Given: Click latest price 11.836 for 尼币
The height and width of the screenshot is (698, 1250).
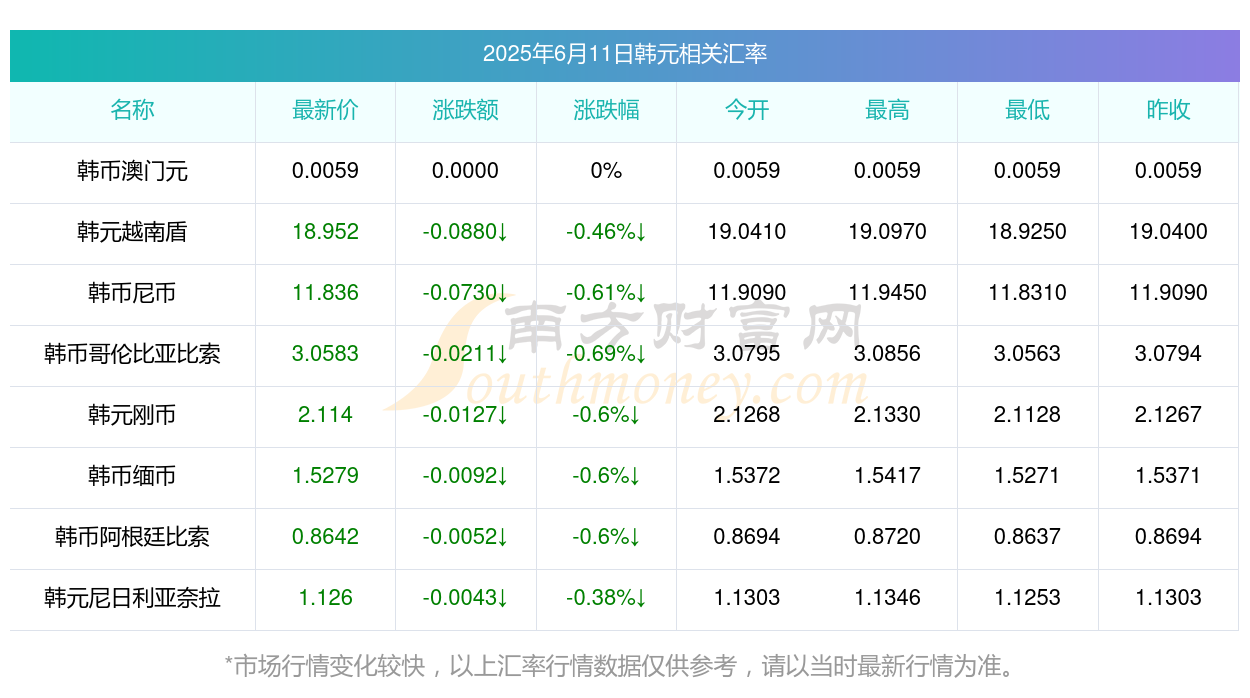Looking at the screenshot, I should tap(325, 293).
